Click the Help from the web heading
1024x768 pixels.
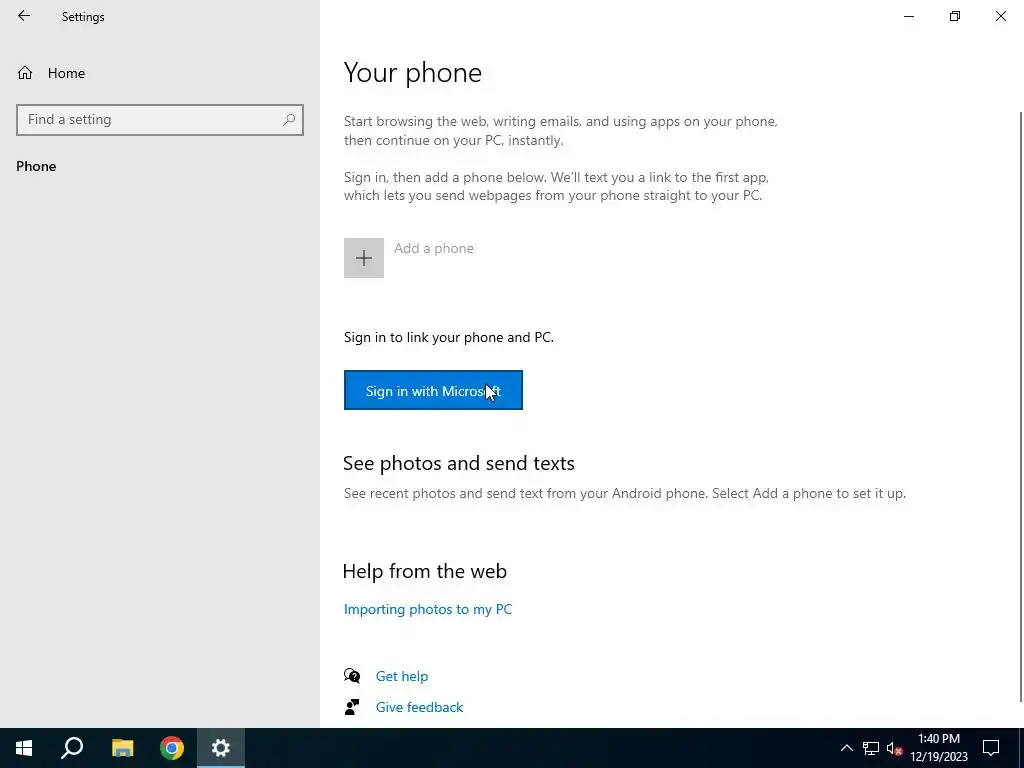click(424, 571)
